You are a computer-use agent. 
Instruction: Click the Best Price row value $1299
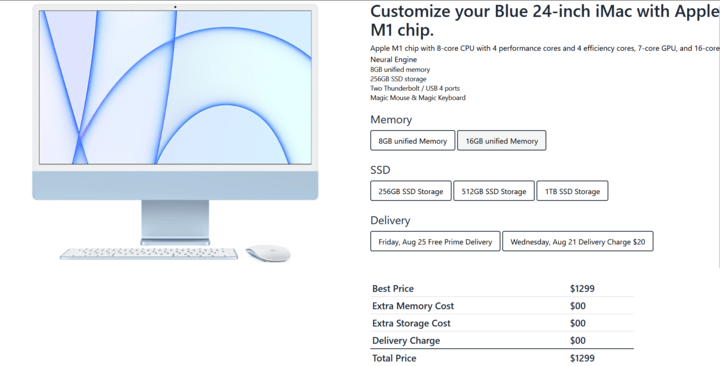coord(582,288)
